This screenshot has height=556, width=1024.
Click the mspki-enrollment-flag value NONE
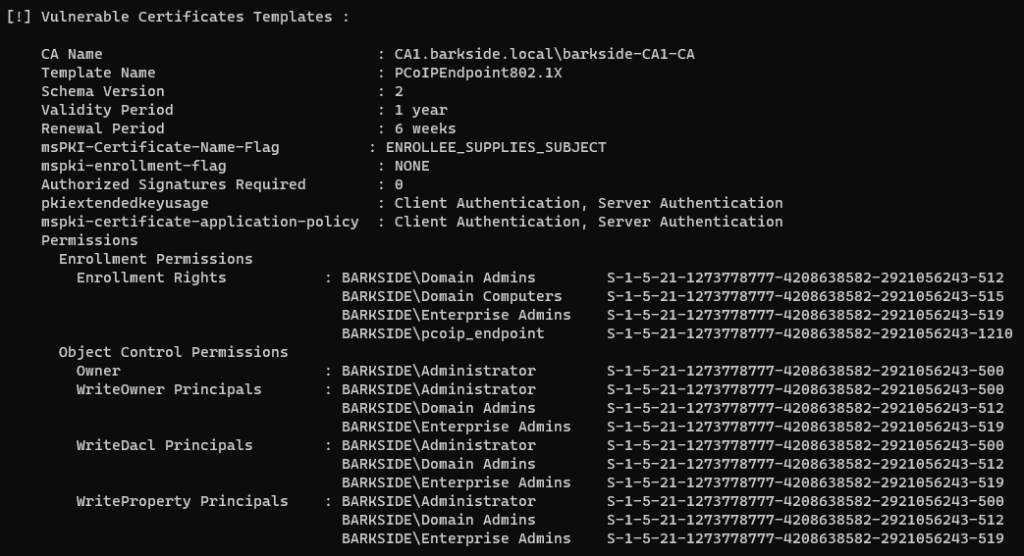[x=412, y=166]
